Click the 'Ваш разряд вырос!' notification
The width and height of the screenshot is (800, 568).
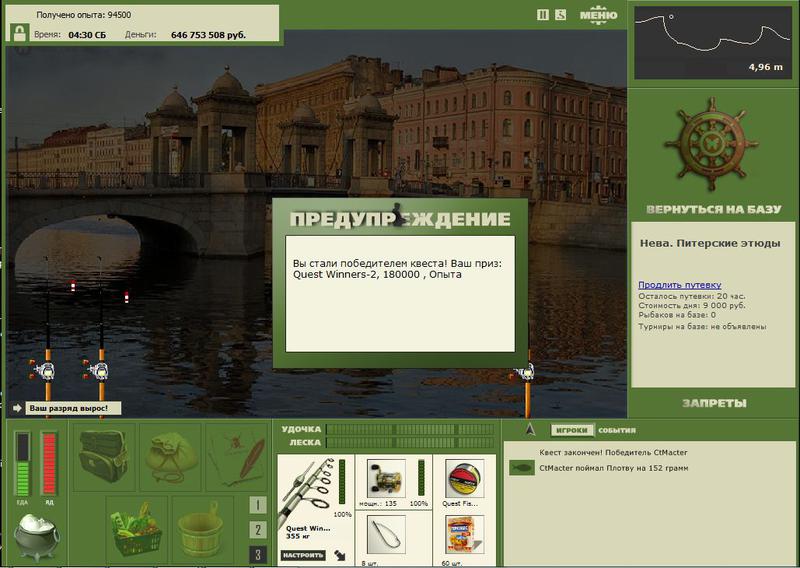(73, 408)
